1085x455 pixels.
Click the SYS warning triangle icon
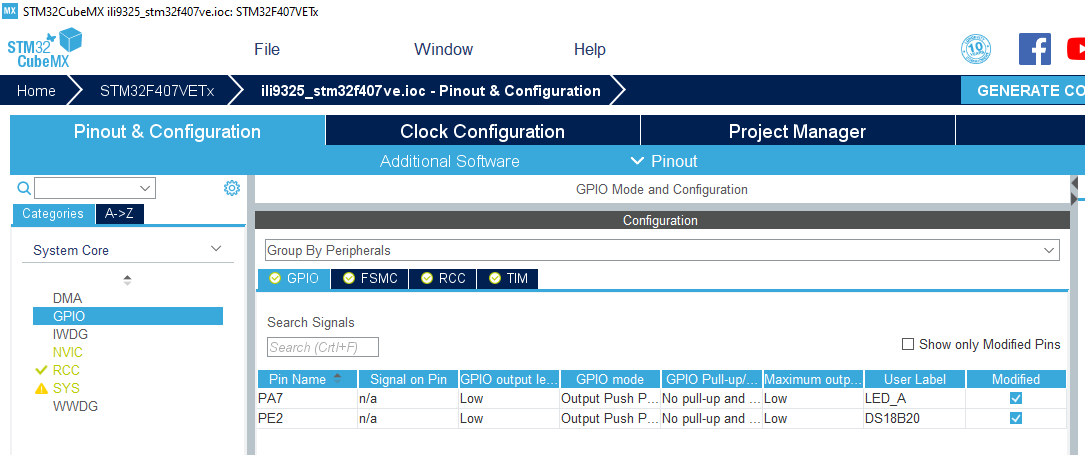[42, 389]
